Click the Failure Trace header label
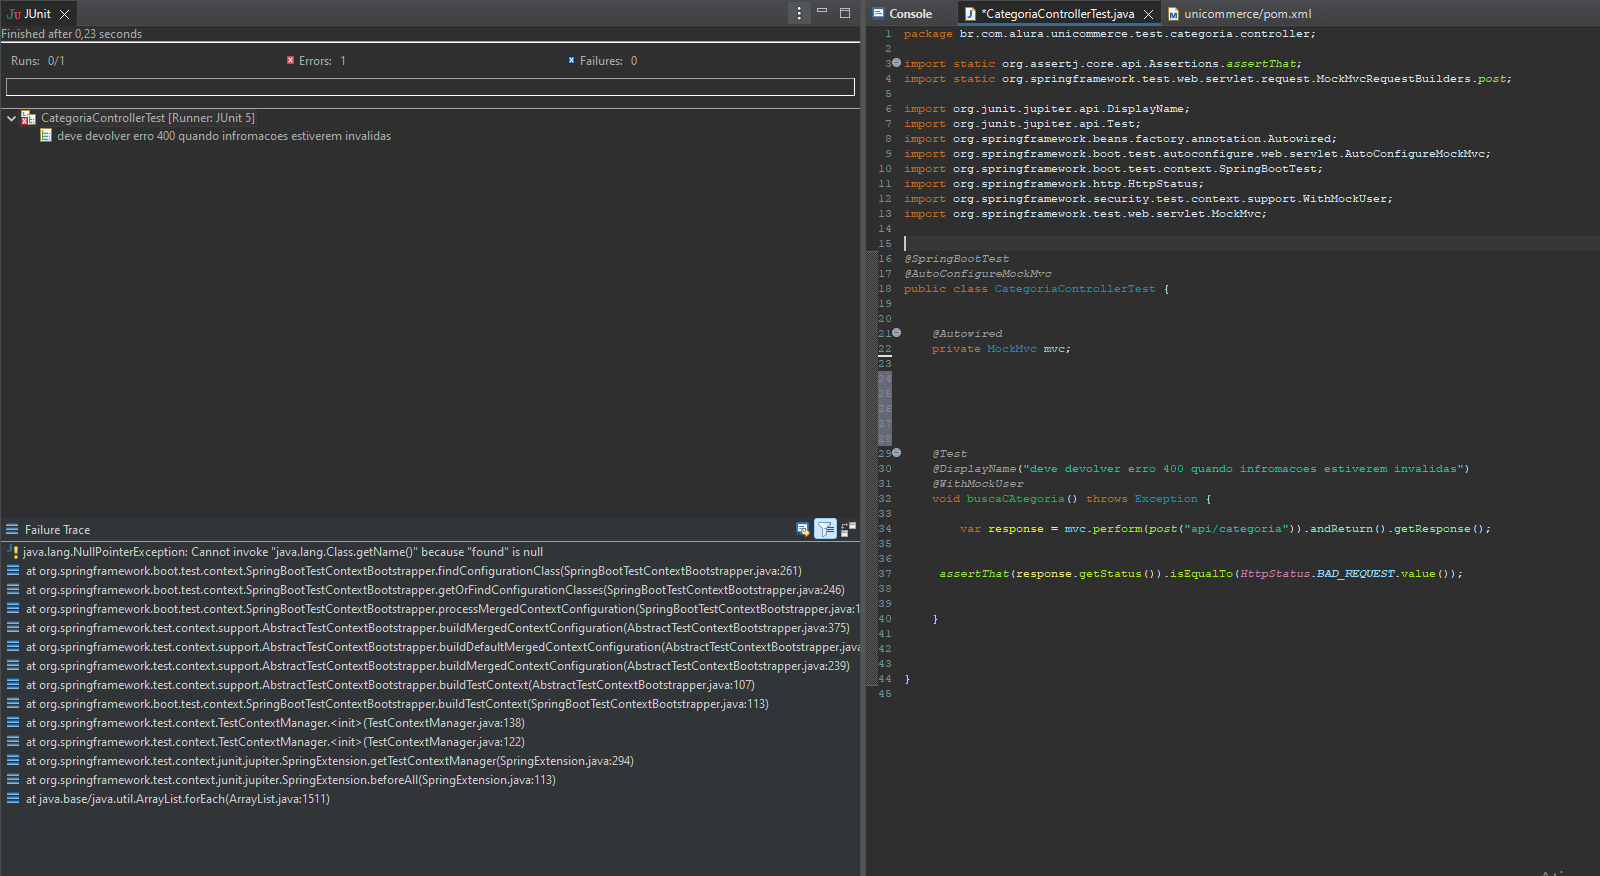 pos(57,530)
